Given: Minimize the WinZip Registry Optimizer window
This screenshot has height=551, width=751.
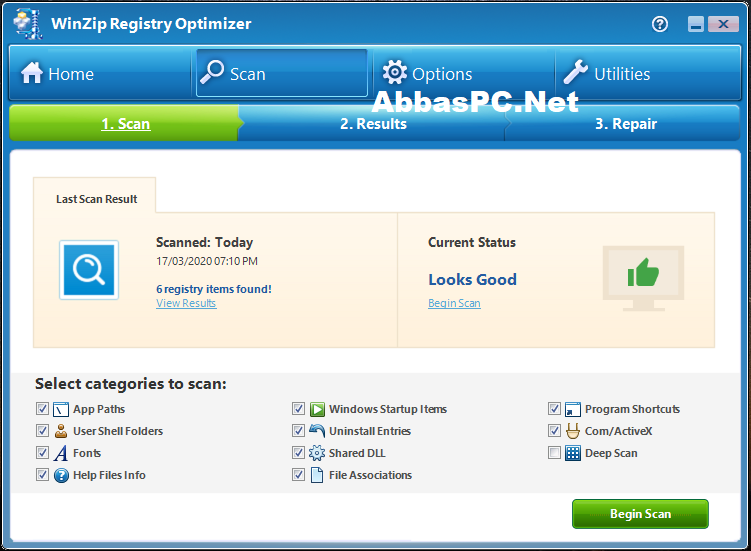Looking at the screenshot, I should [695, 24].
